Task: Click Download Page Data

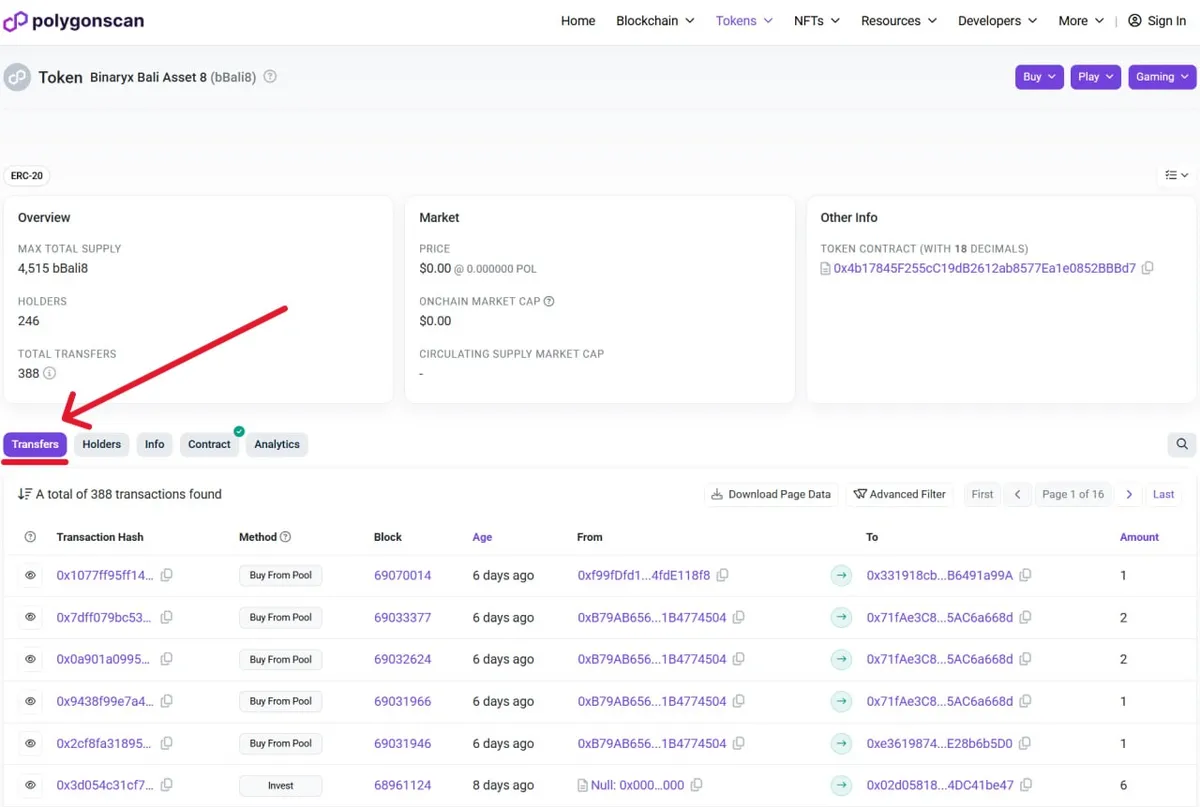Action: 771,494
